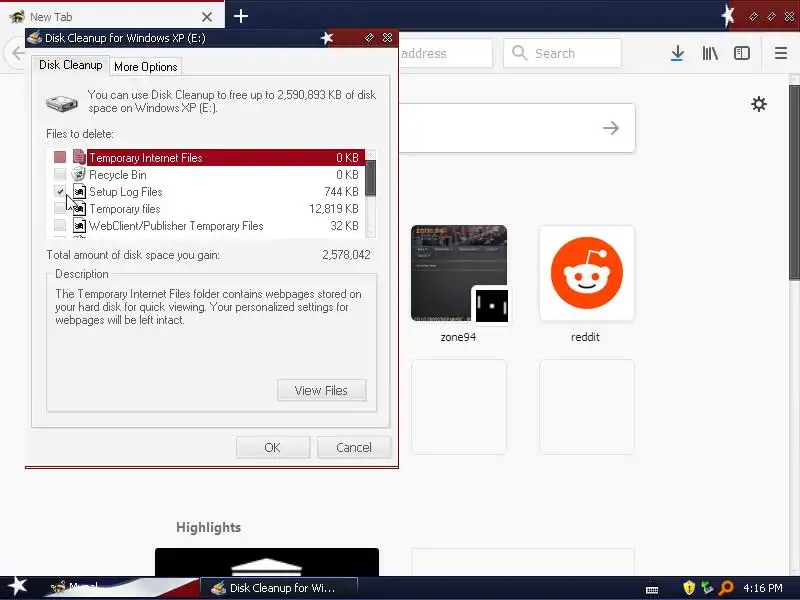Tick the Temporary files checkbox
The width and height of the screenshot is (800, 600).
(x=60, y=208)
